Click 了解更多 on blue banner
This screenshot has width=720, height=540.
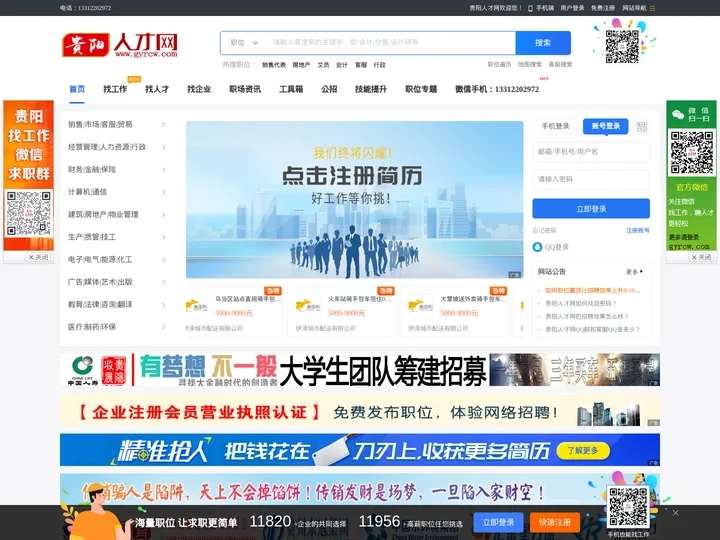[583, 451]
